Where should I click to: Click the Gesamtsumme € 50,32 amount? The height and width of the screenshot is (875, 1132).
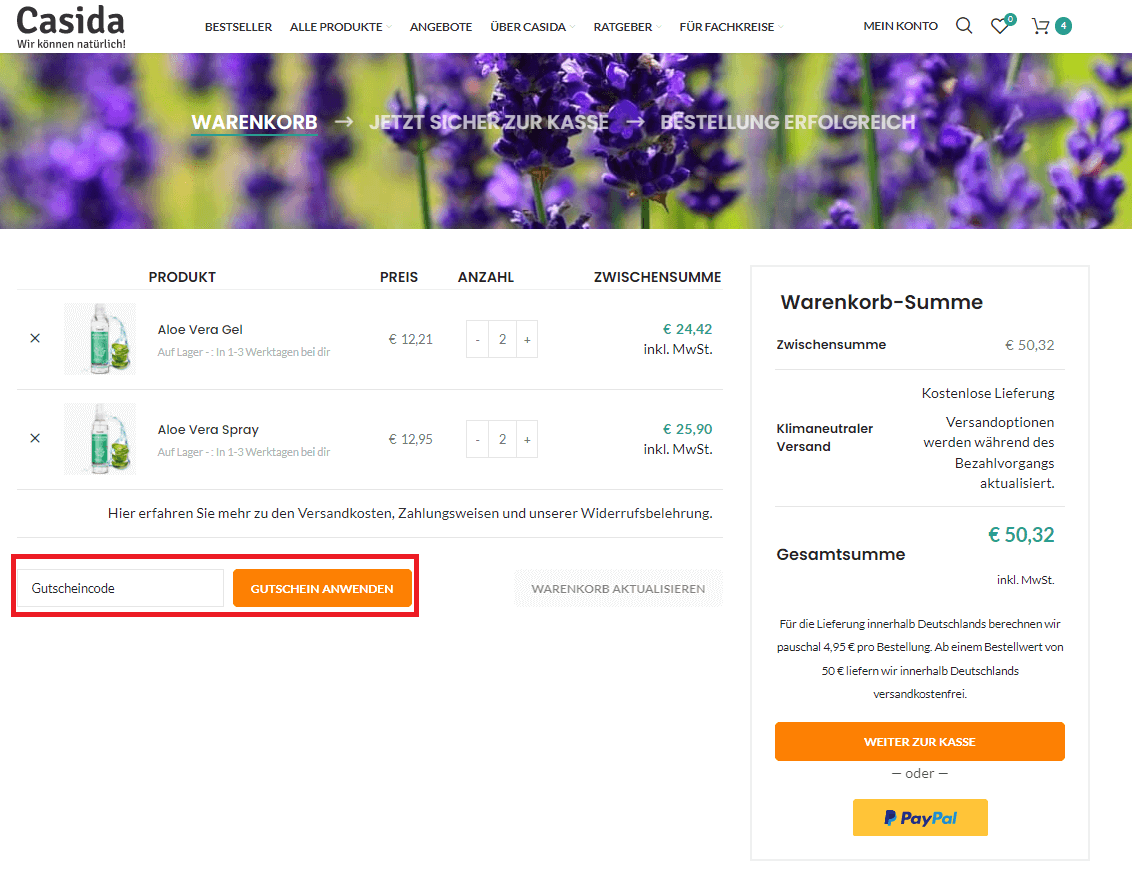(x=1021, y=535)
